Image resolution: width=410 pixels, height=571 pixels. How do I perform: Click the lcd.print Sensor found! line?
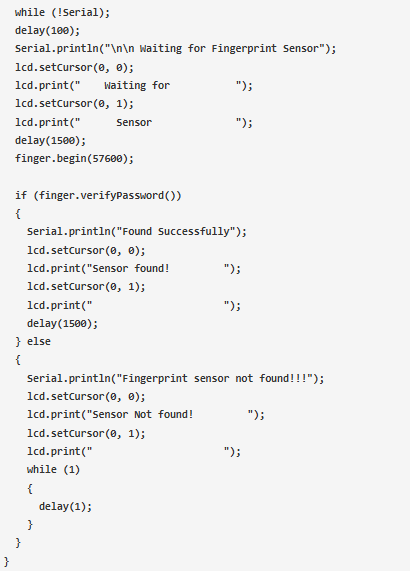coord(134,269)
